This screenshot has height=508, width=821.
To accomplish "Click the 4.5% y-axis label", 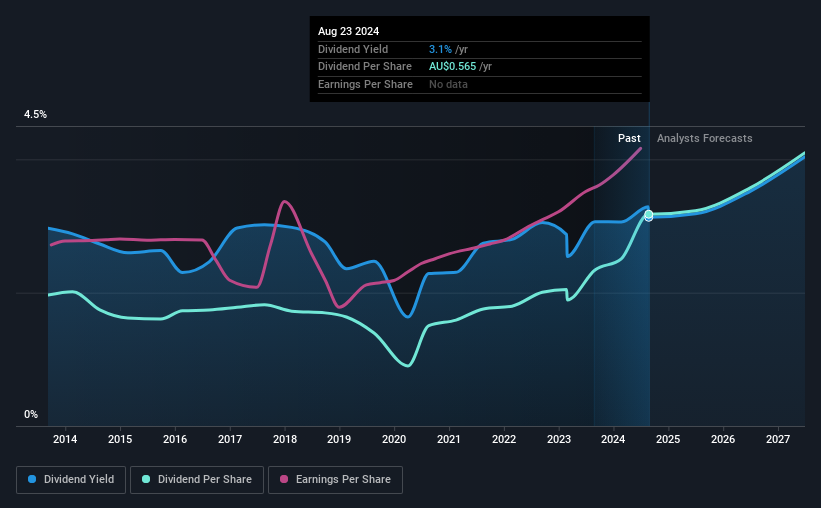I will [x=36, y=114].
